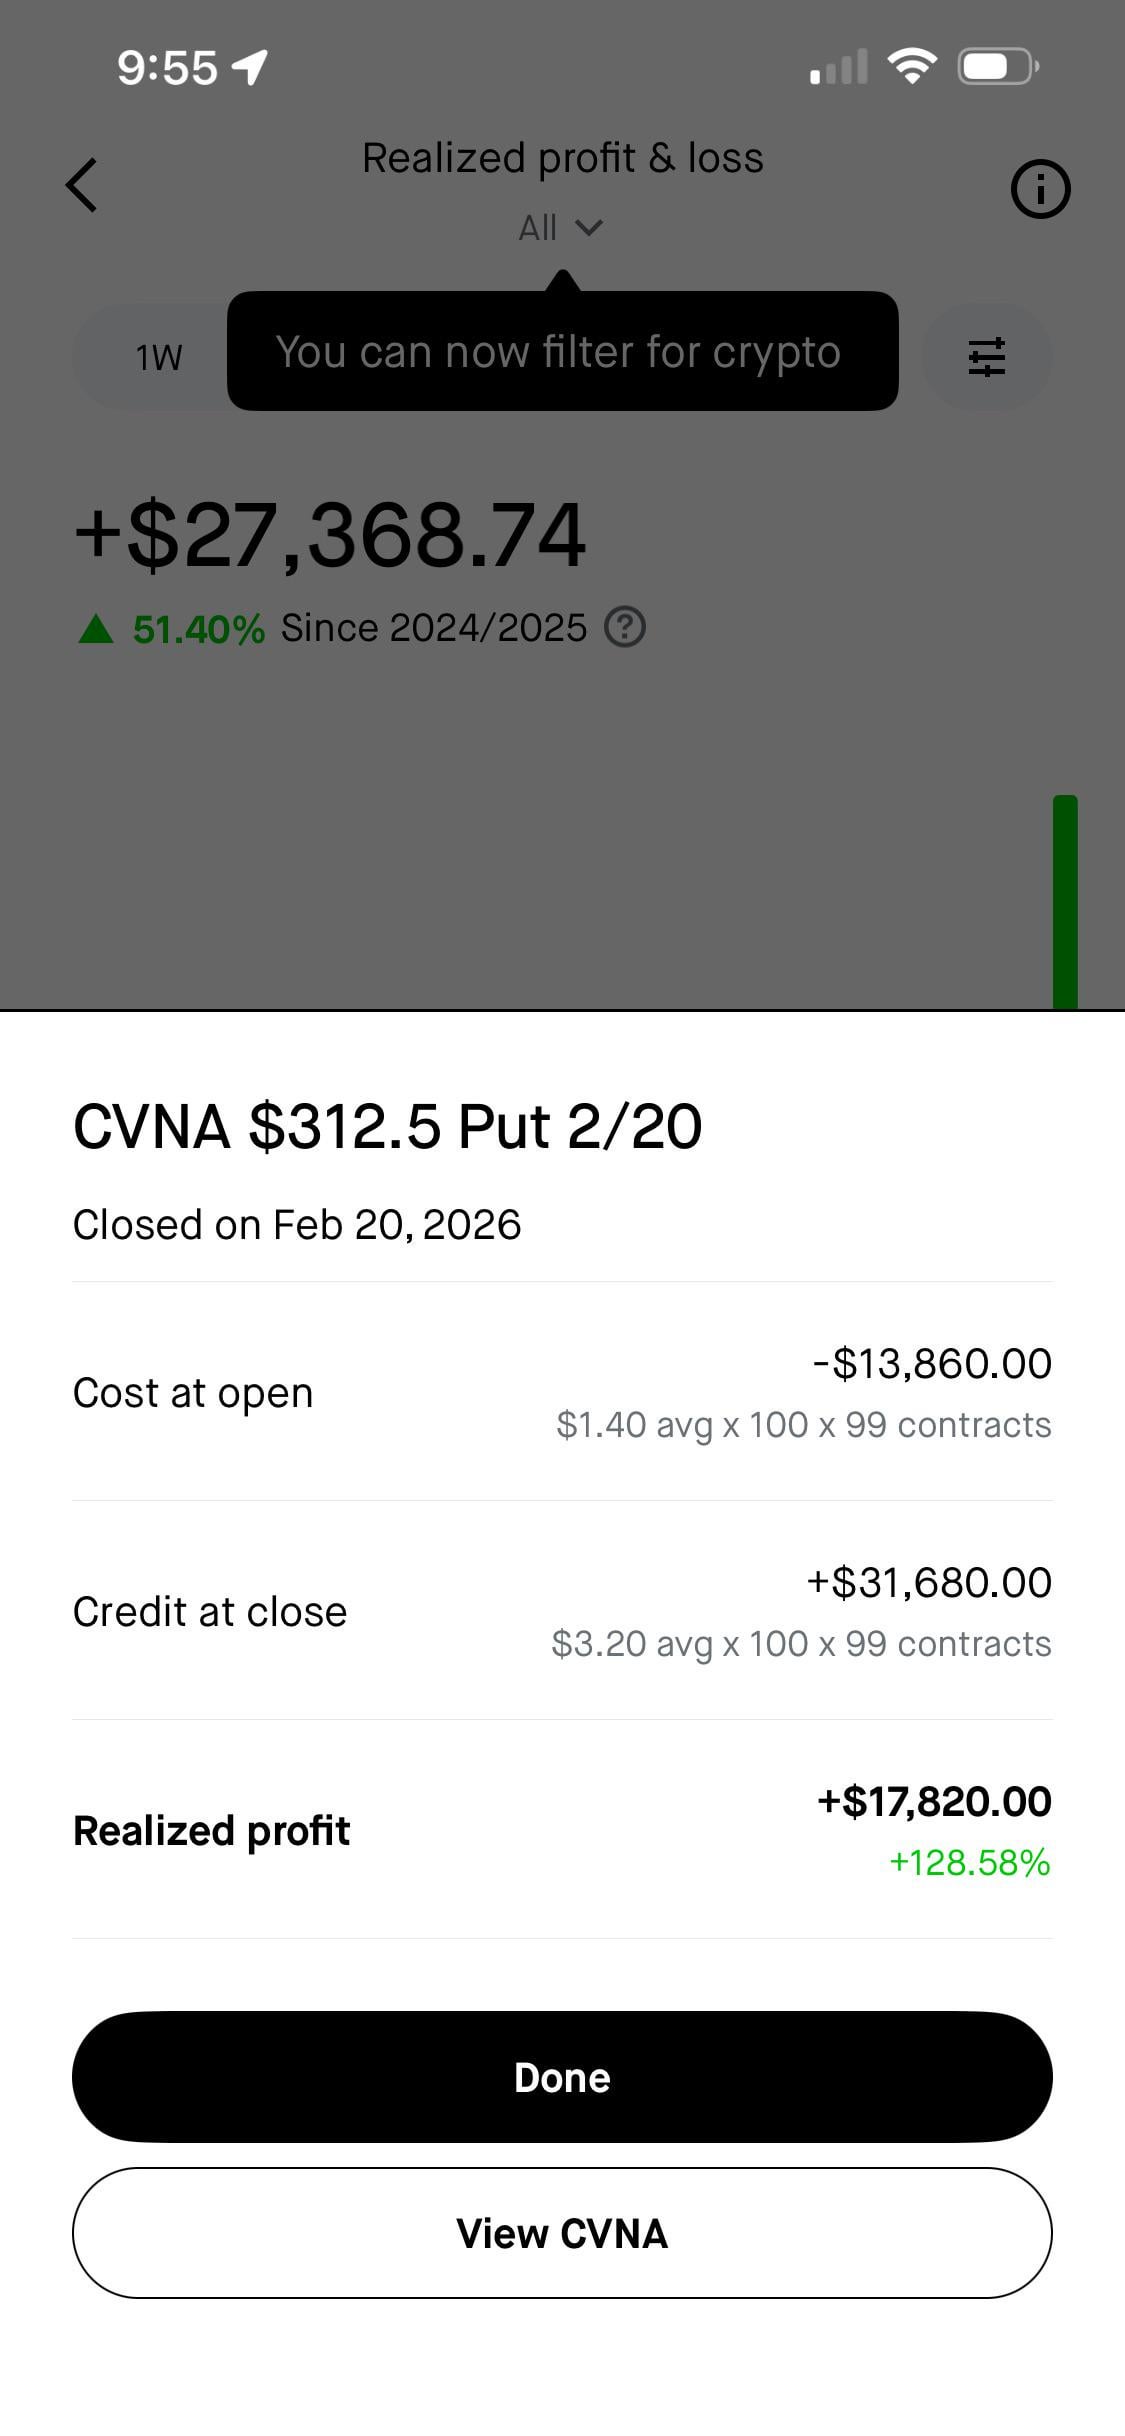Tap the View CVNA button
1125x2436 pixels.
(x=562, y=2233)
